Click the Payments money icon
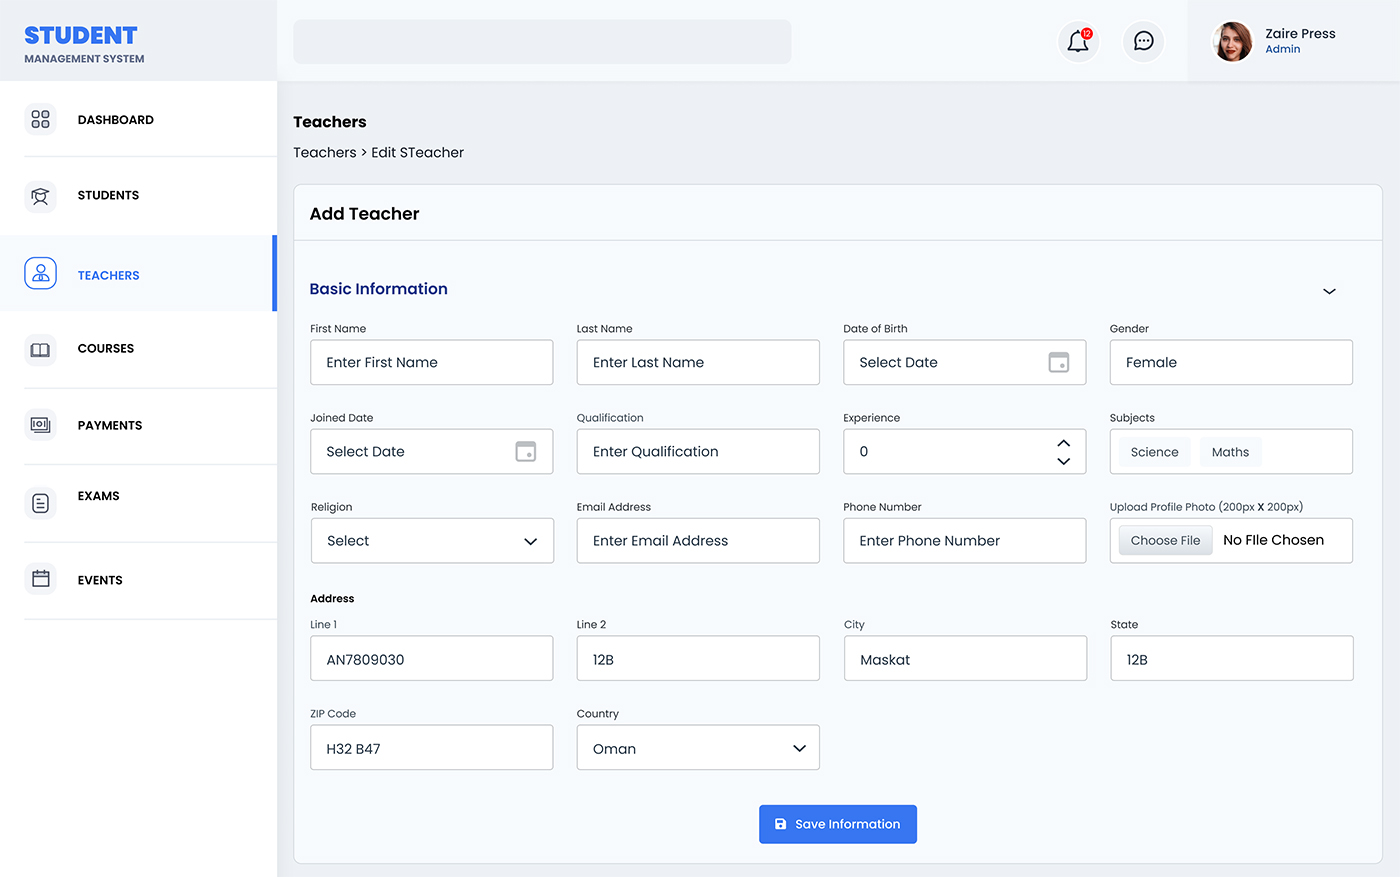 point(40,425)
